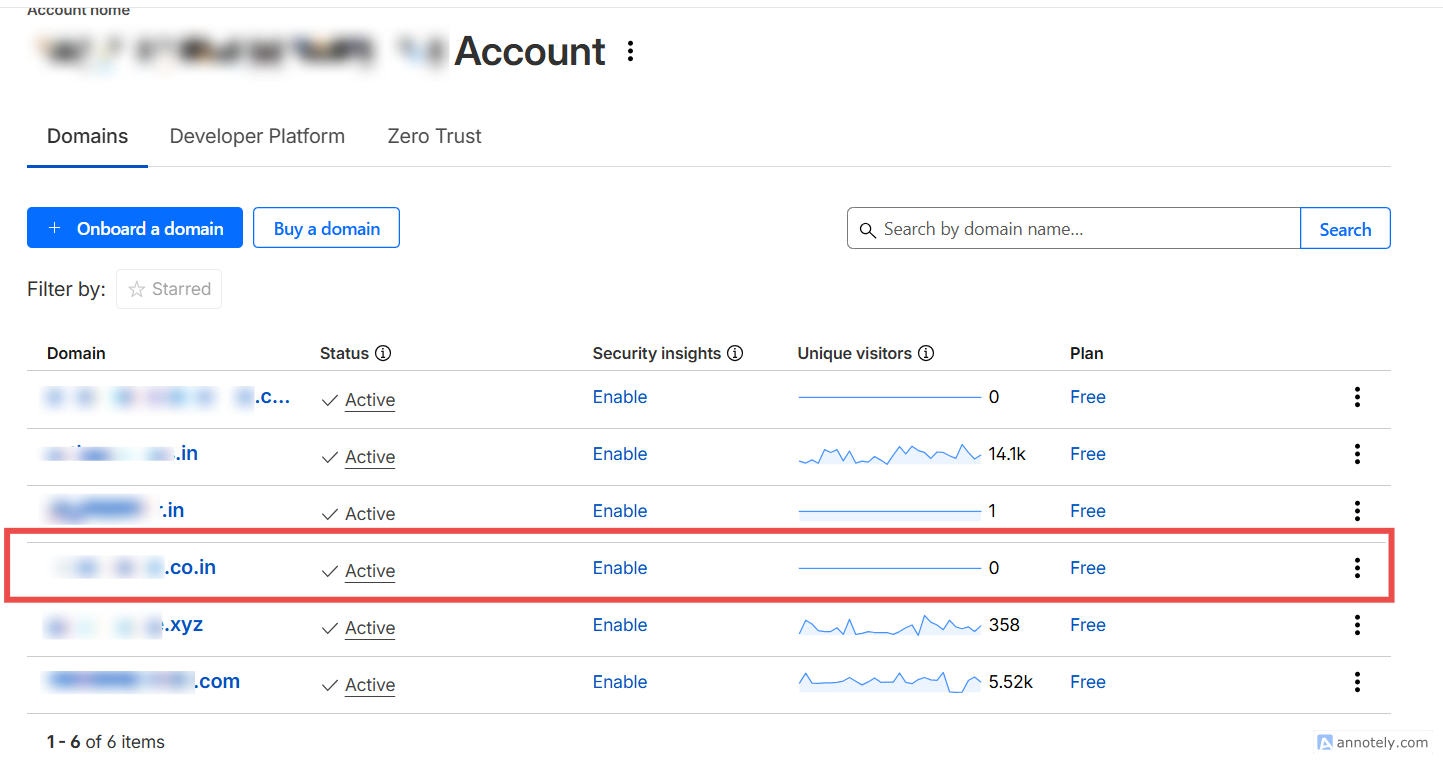Image resolution: width=1443 pixels, height=764 pixels.
Task: Select the Domains tab
Action: click(x=88, y=136)
